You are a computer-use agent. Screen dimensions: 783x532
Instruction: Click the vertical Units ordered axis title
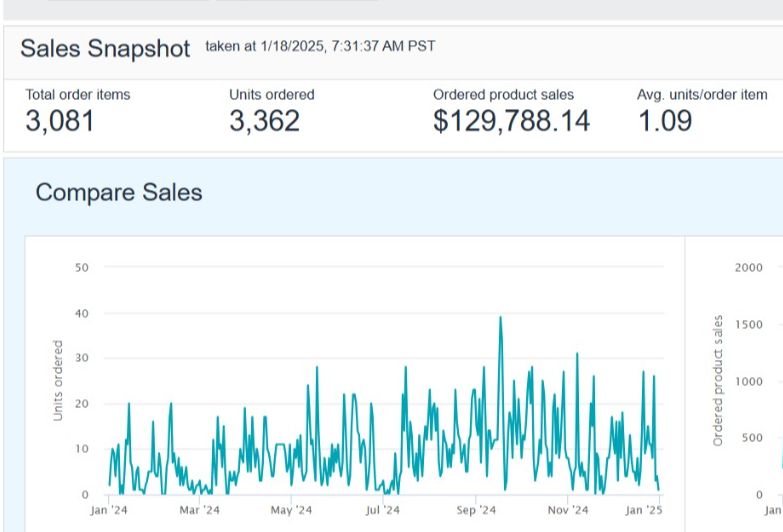click(x=58, y=380)
